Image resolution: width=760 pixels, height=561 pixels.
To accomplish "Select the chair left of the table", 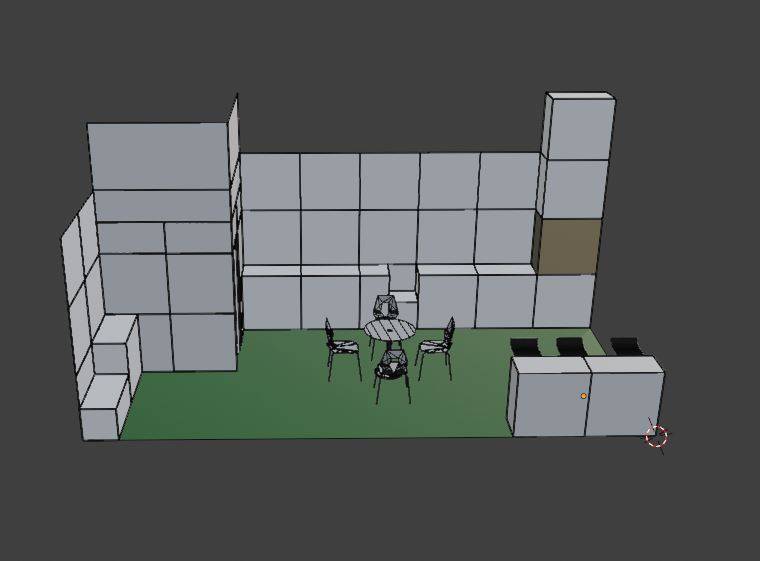I will click(342, 348).
